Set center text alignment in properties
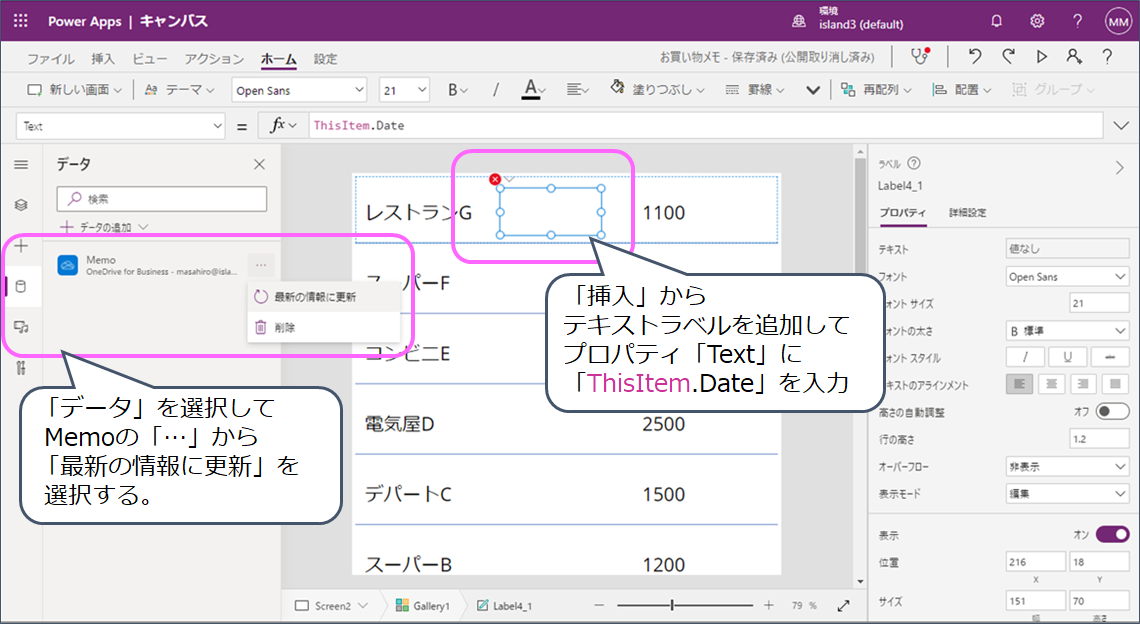 click(1051, 384)
